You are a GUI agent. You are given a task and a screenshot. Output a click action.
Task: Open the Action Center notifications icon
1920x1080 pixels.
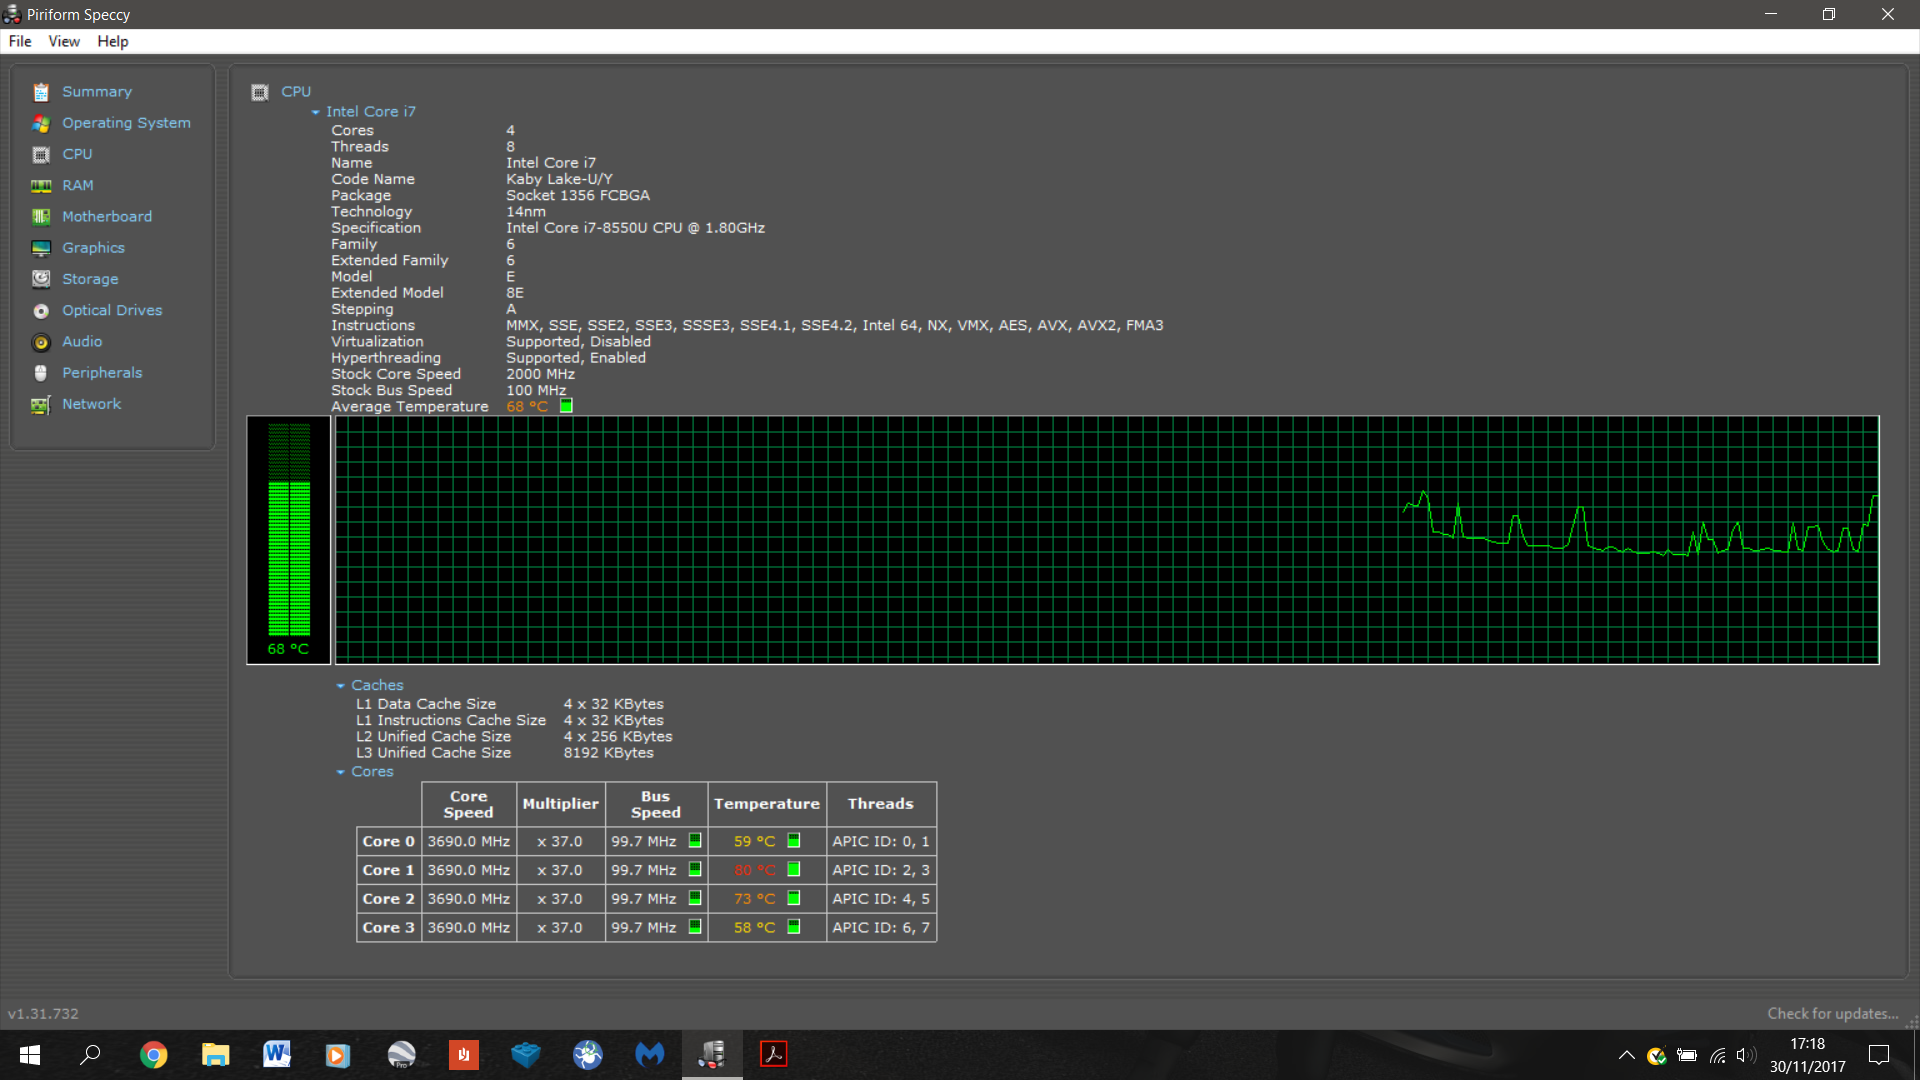click(x=1879, y=1055)
